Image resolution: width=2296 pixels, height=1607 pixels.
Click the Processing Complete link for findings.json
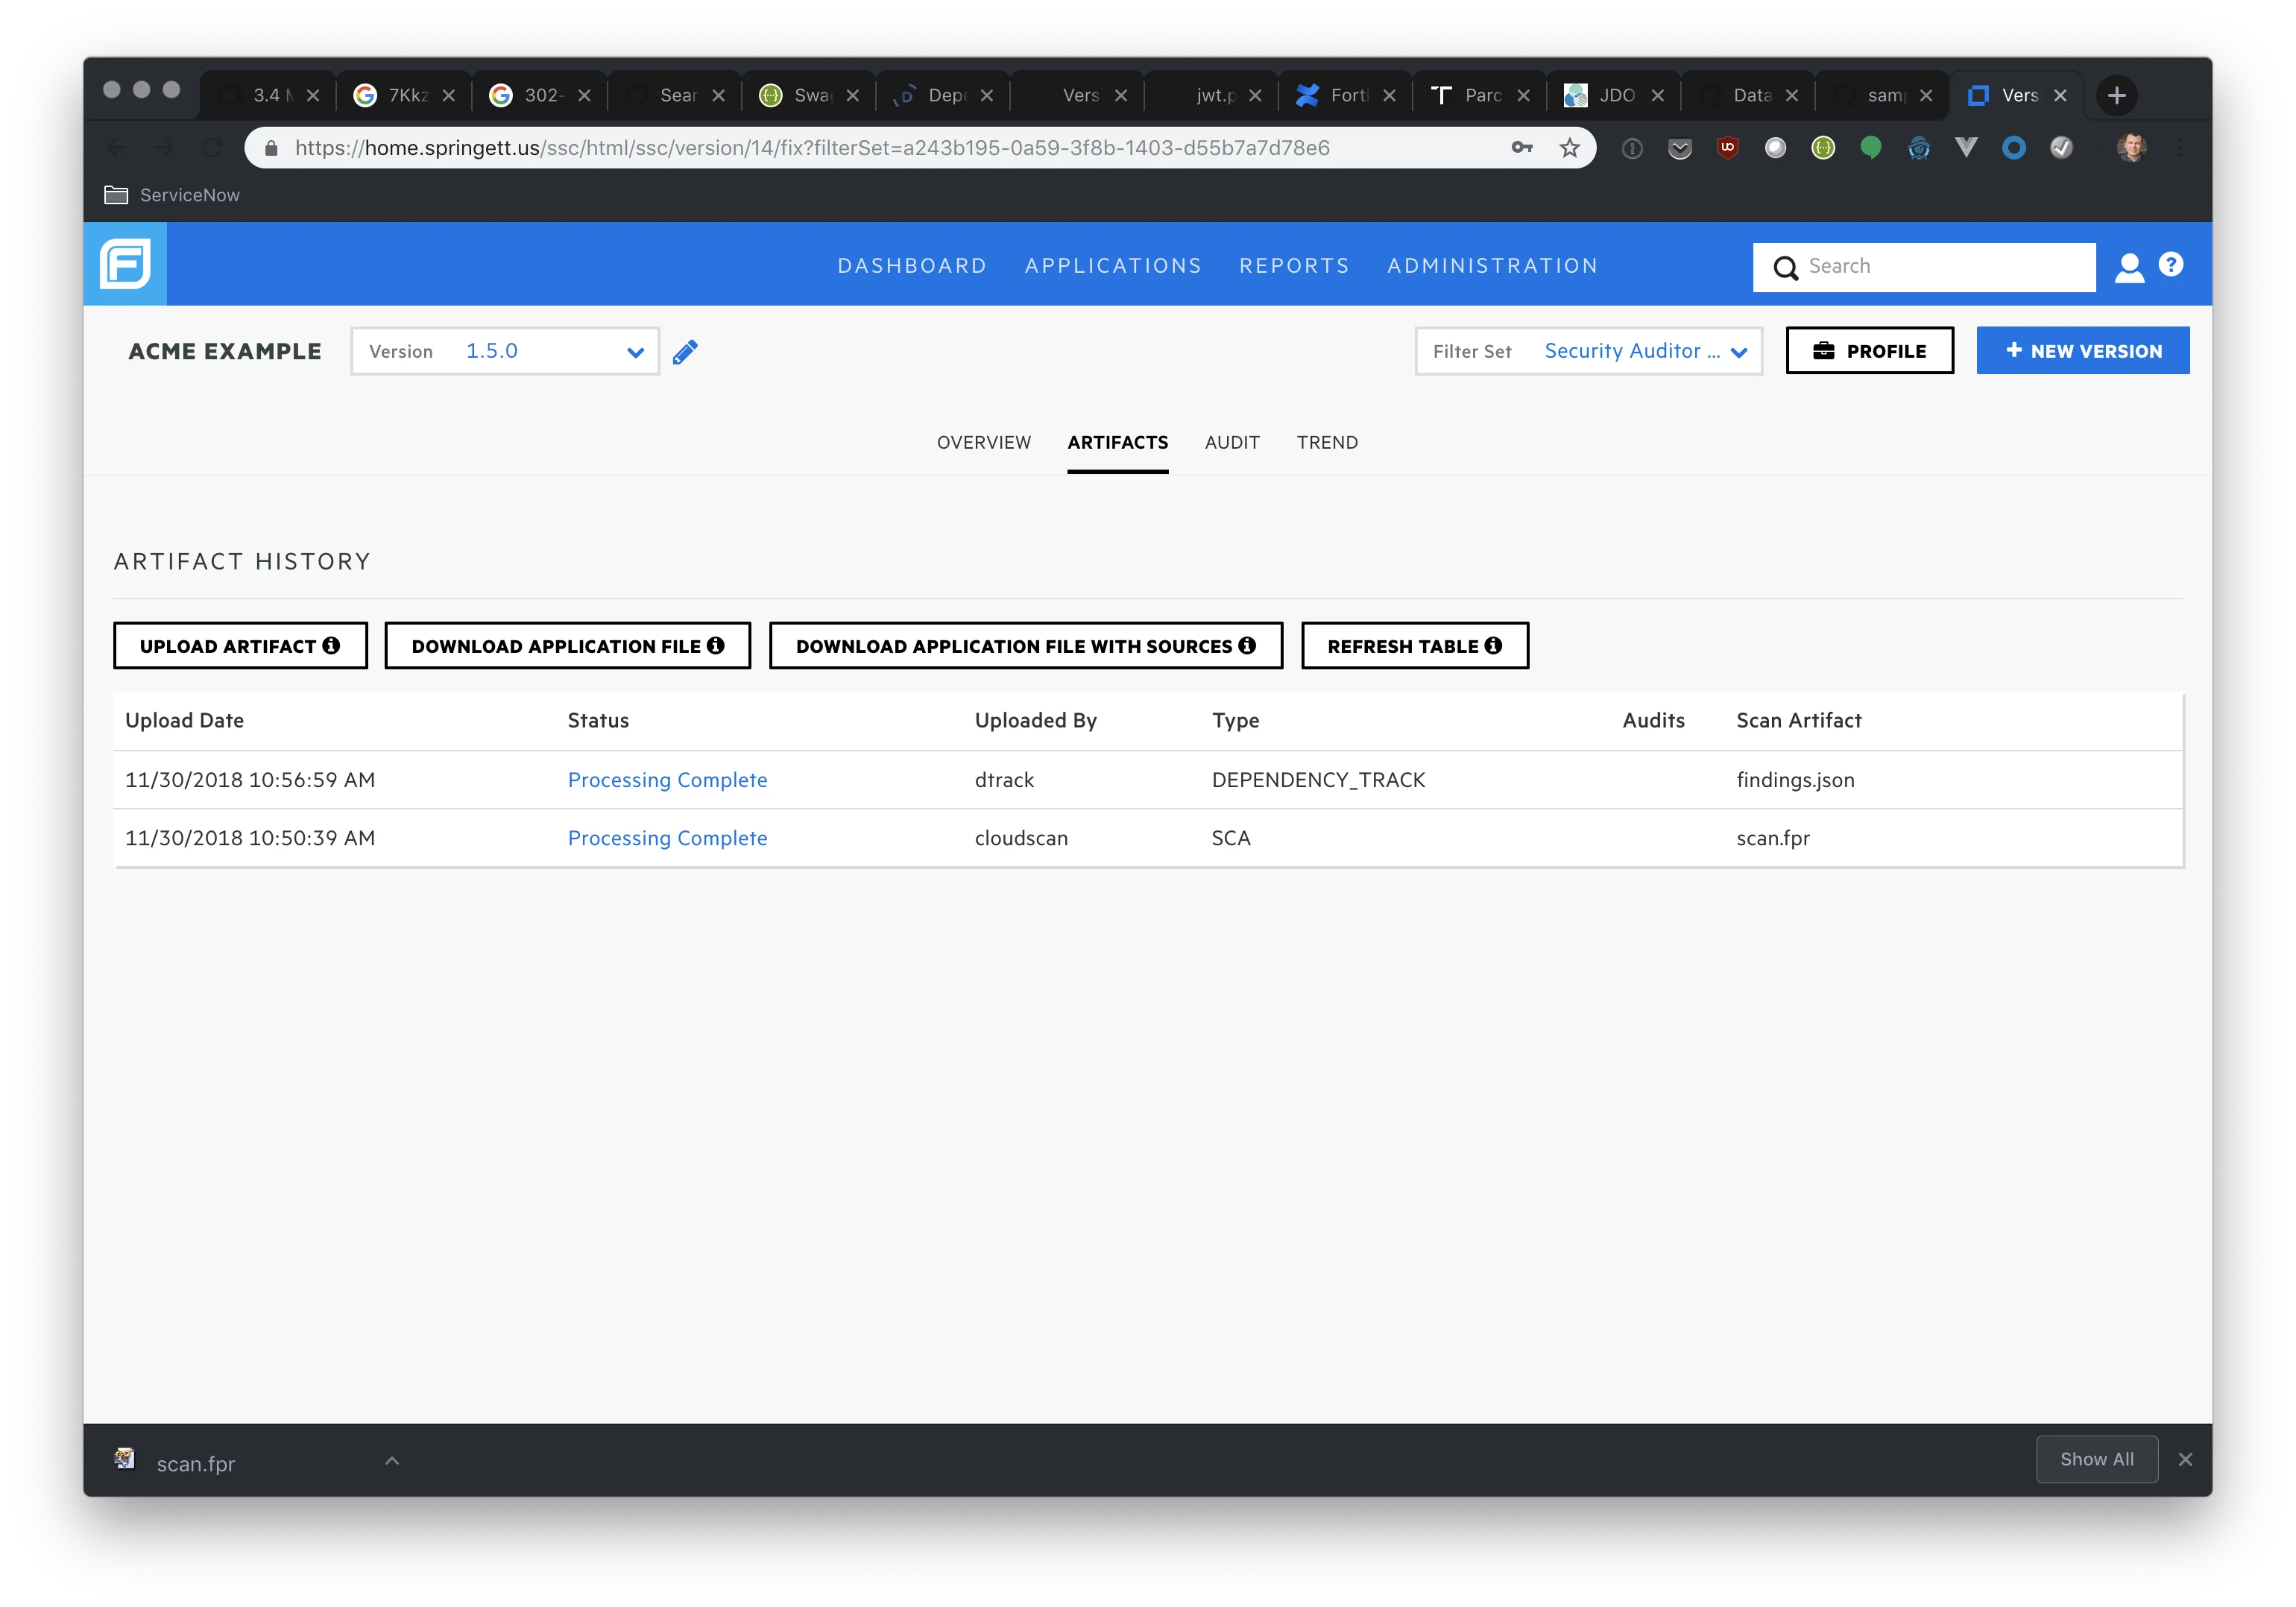pos(667,780)
